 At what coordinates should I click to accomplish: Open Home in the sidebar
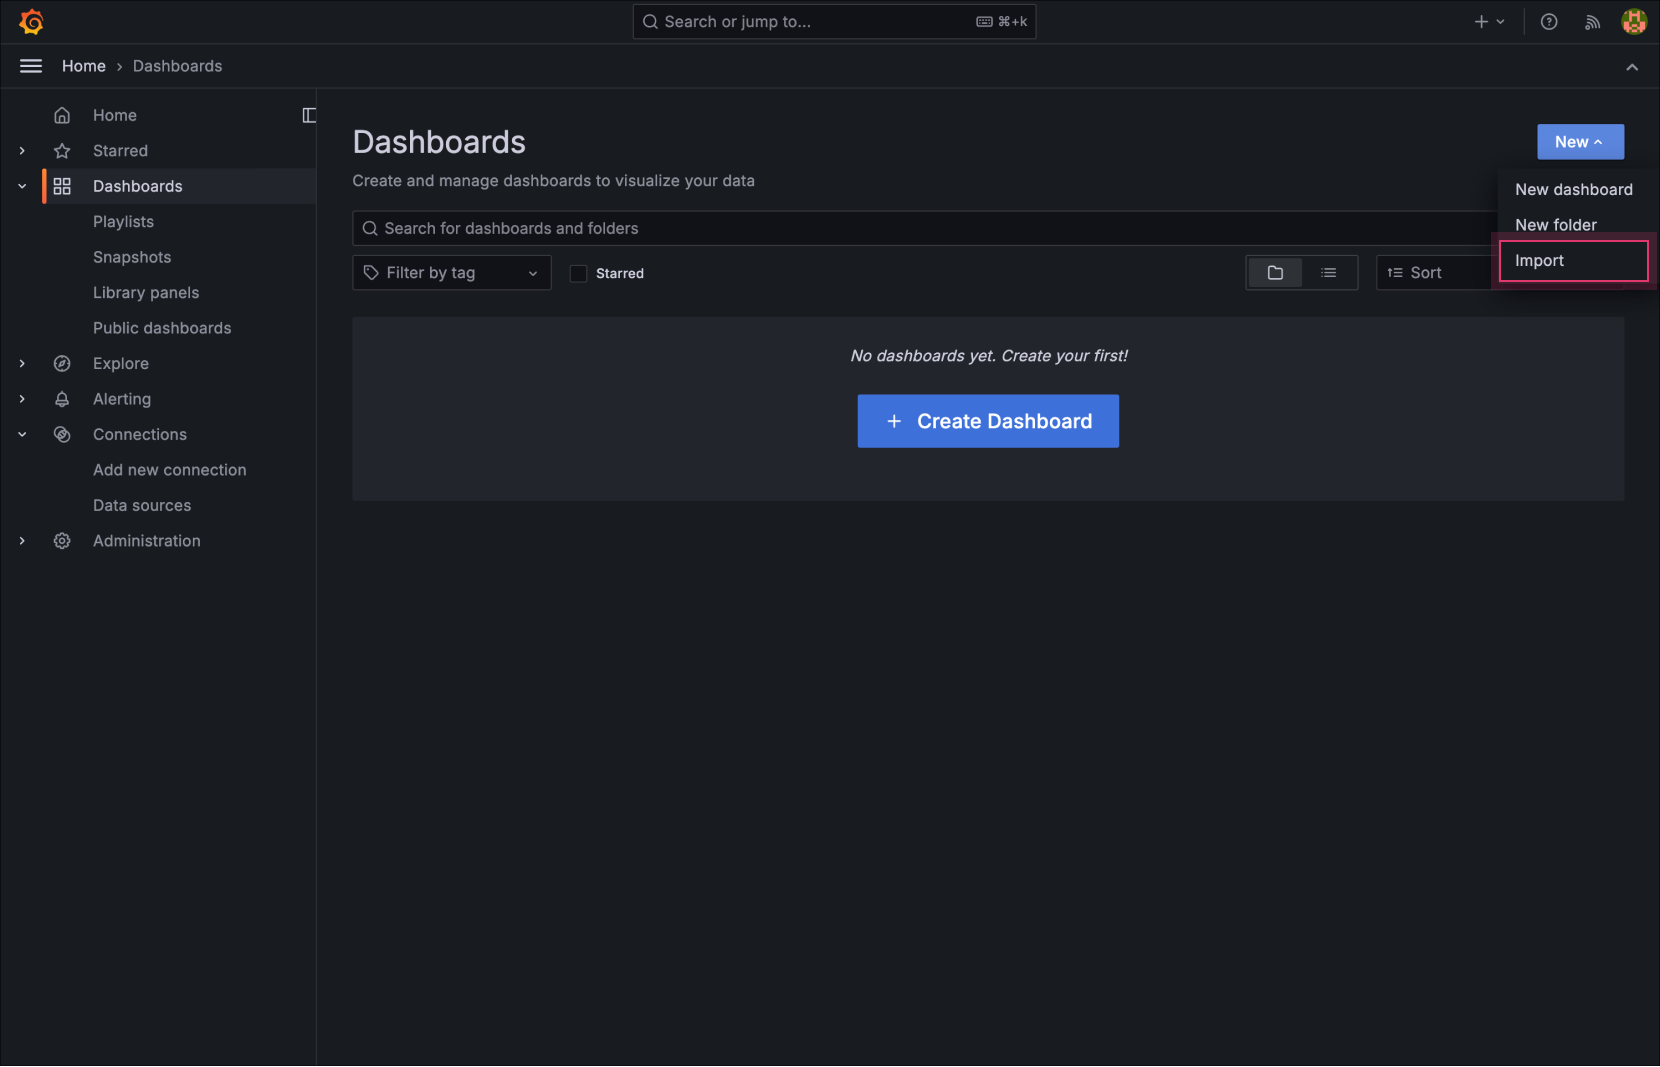click(115, 115)
